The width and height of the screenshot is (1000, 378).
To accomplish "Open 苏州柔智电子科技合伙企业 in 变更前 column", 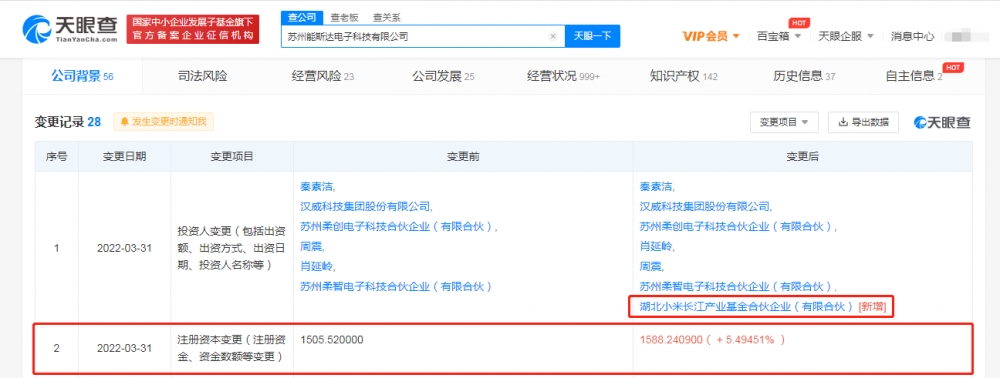I will coord(397,286).
